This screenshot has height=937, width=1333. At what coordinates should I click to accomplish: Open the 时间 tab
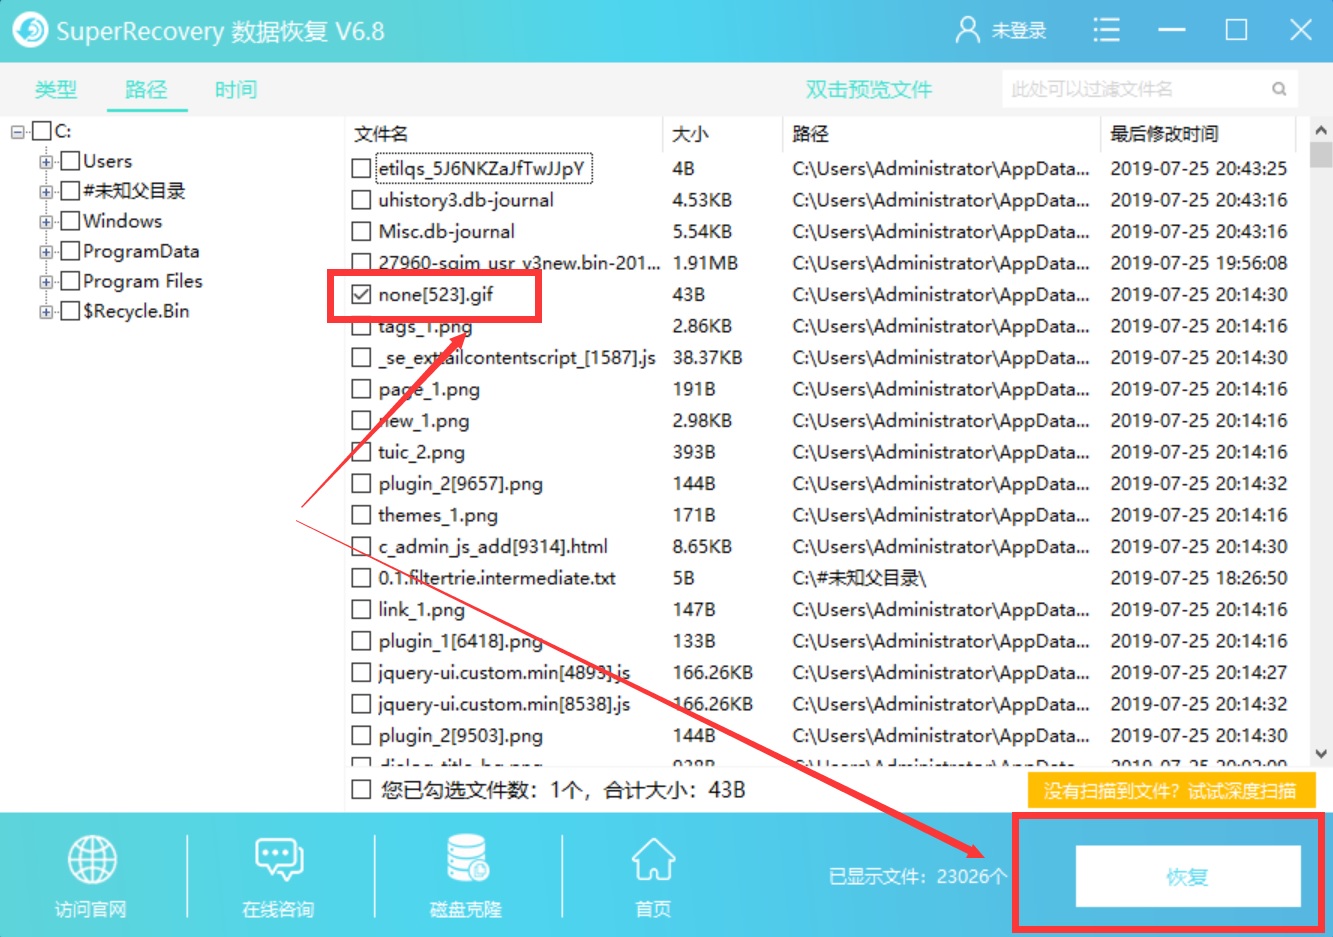tap(235, 89)
